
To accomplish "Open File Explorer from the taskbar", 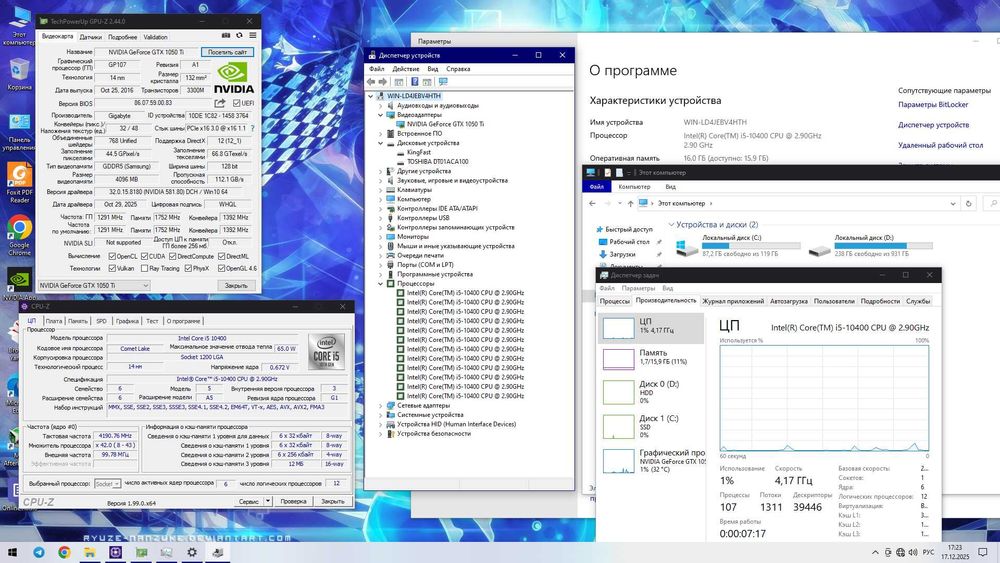I will tap(90, 552).
